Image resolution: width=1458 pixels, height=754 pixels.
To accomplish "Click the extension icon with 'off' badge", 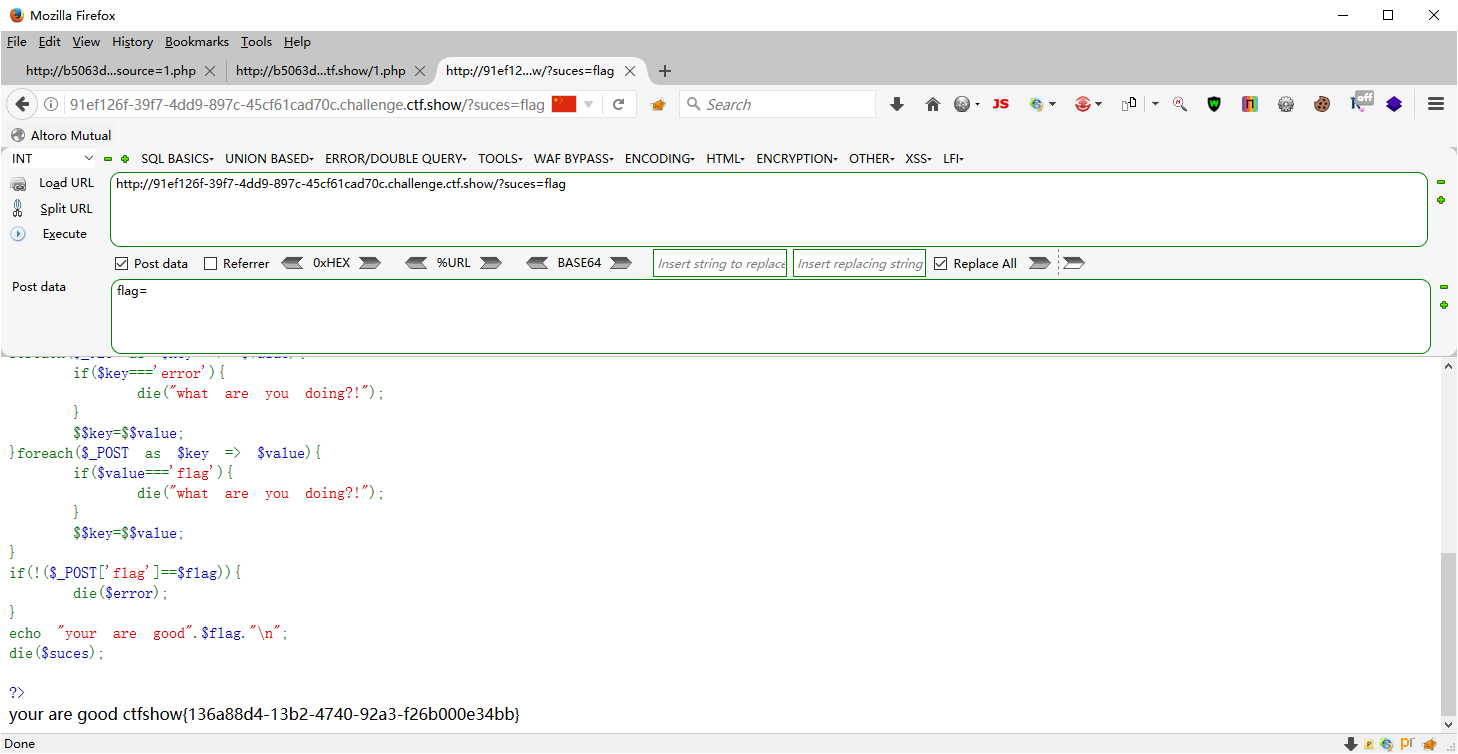I will 1361,102.
